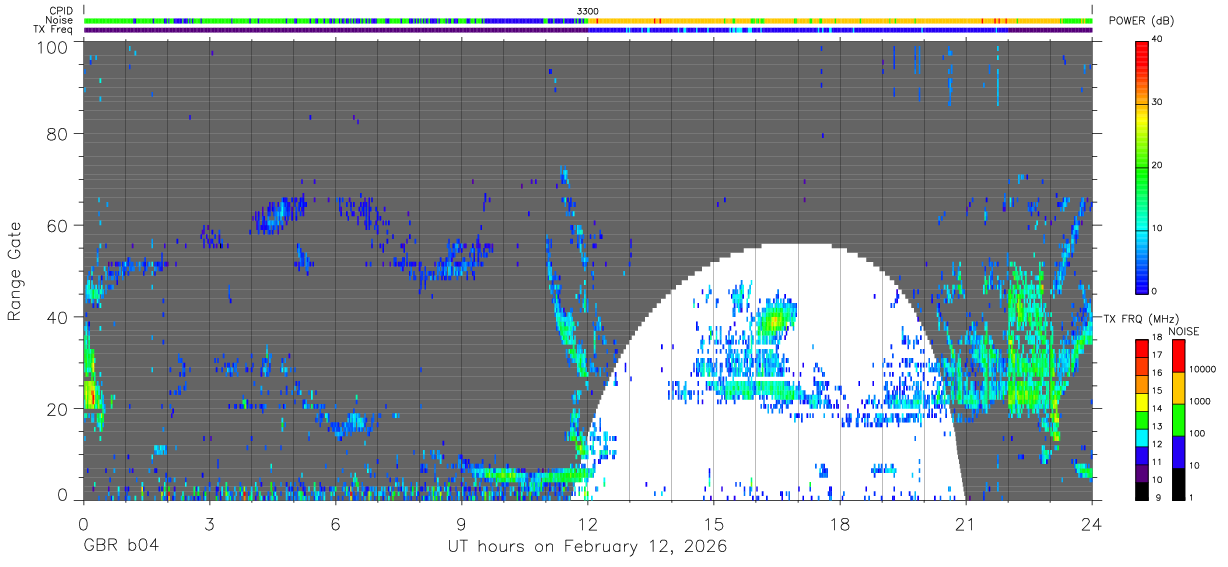This screenshot has height=567, width=1228.
Task: Click the x-axis hour label "15"
Action: (713, 523)
